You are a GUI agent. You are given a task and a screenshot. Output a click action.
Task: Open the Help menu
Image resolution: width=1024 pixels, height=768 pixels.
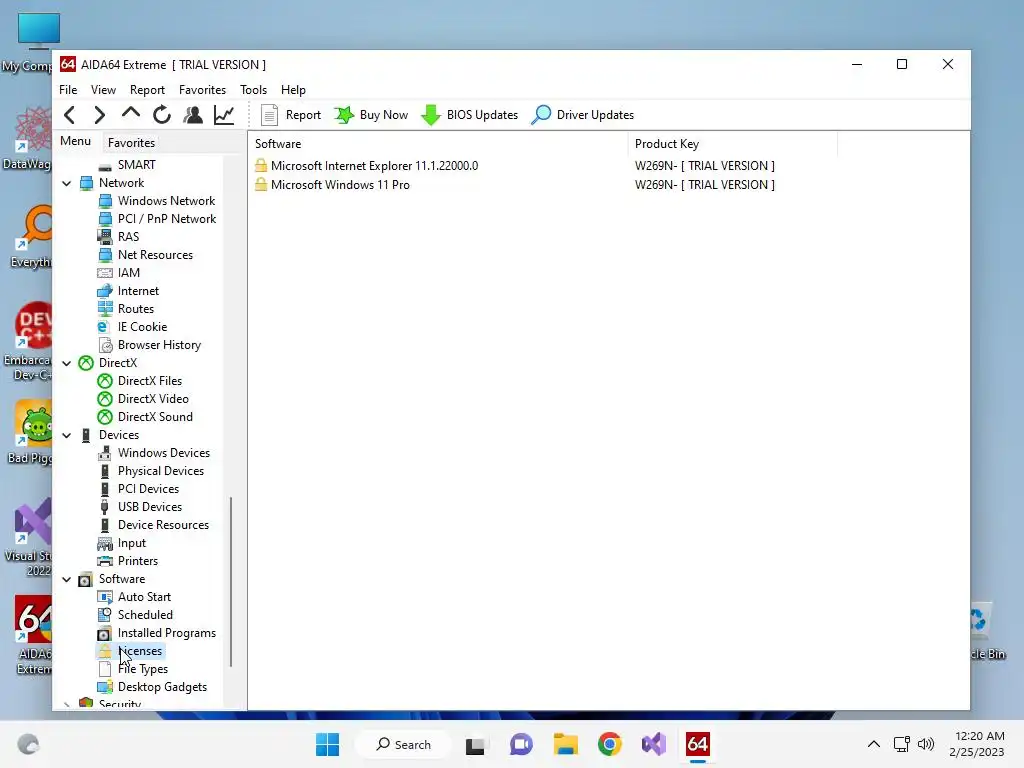293,89
